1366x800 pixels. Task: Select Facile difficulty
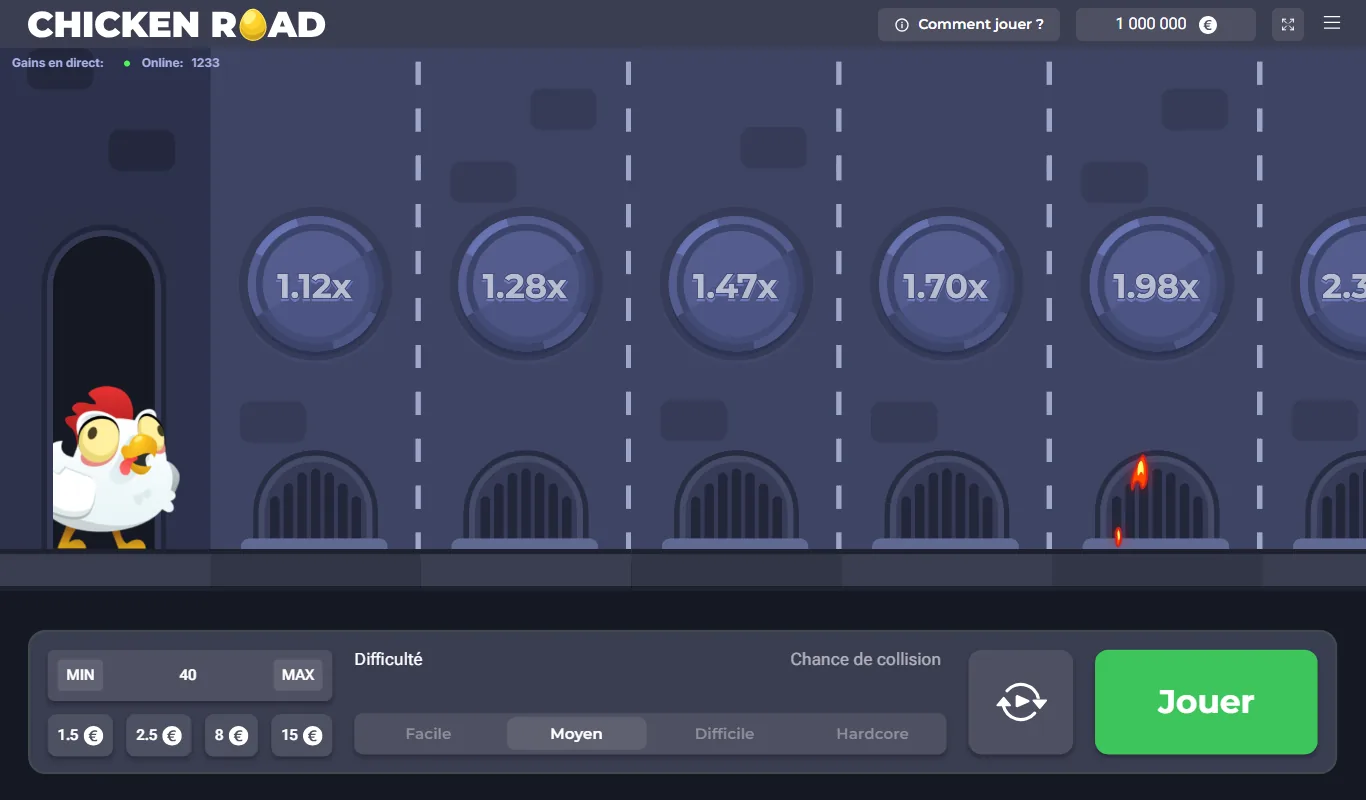(428, 734)
